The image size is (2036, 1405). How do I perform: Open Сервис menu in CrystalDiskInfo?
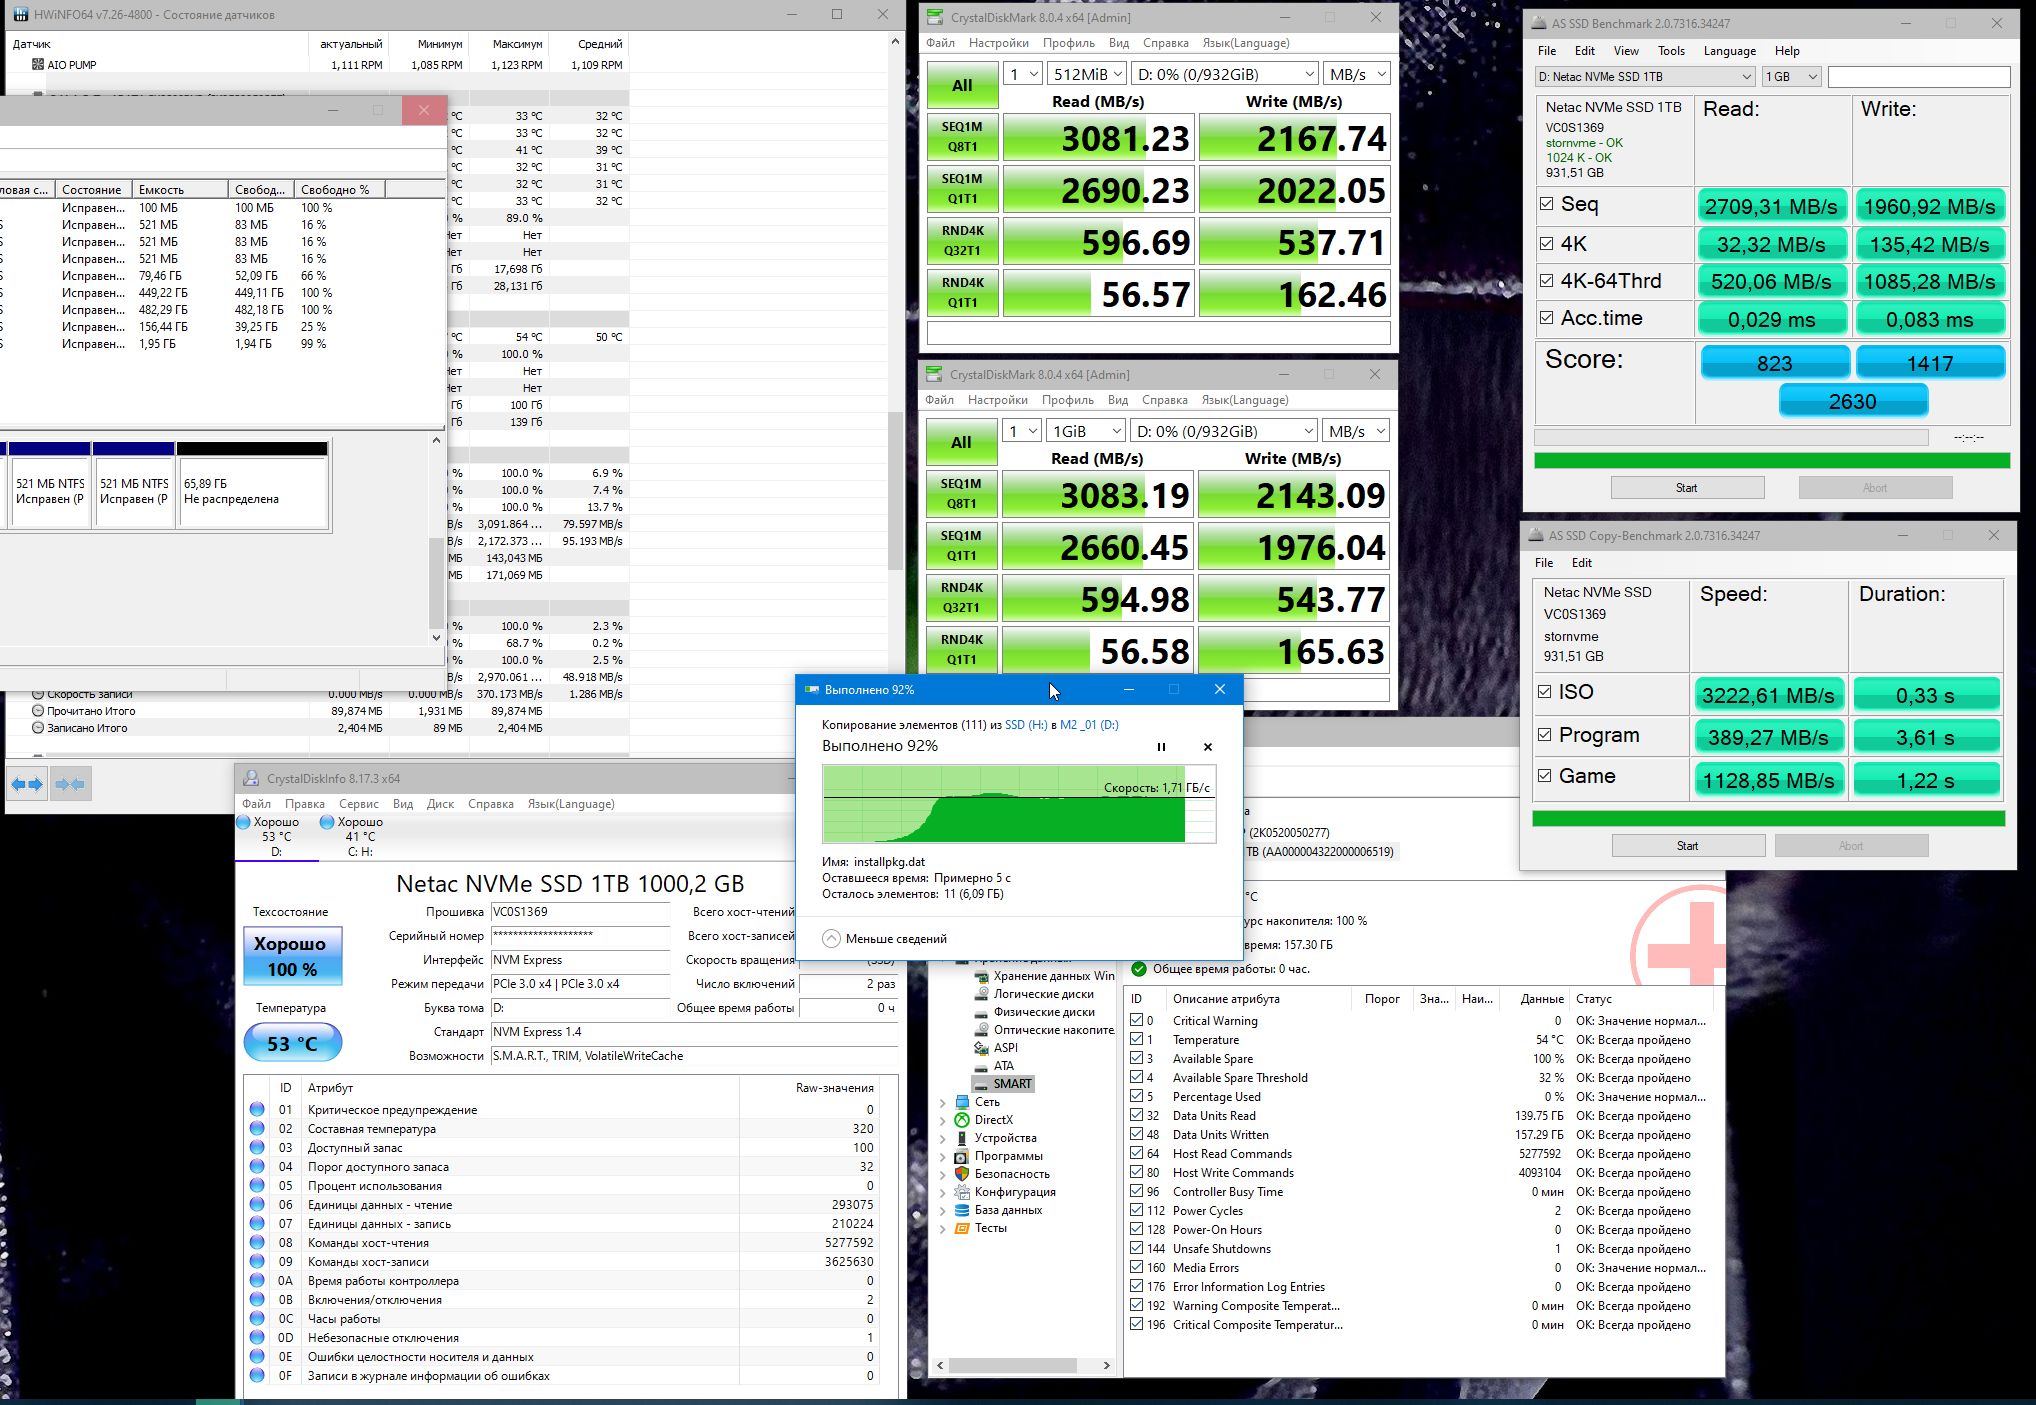pyautogui.click(x=358, y=804)
